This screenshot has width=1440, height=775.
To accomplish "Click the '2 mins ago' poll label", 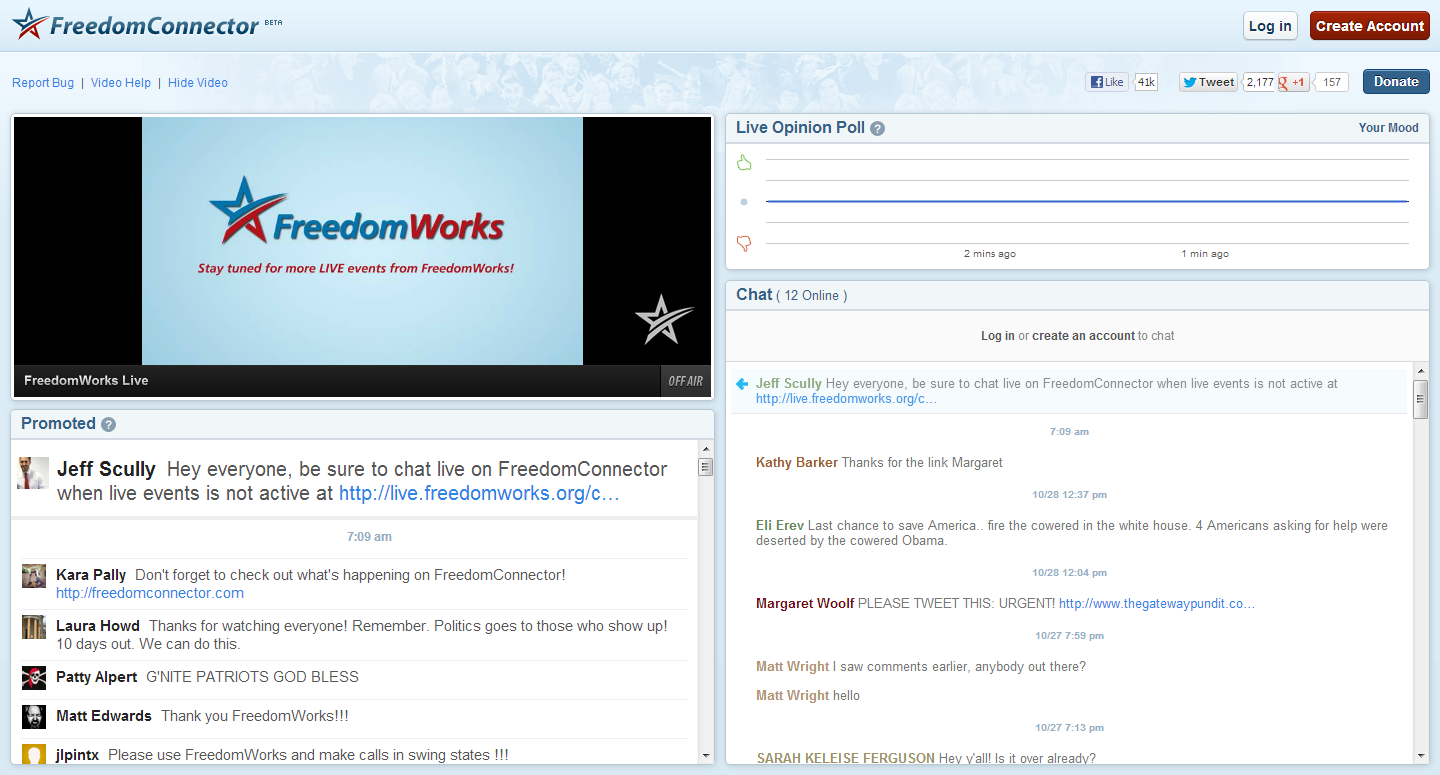I will pyautogui.click(x=990, y=254).
